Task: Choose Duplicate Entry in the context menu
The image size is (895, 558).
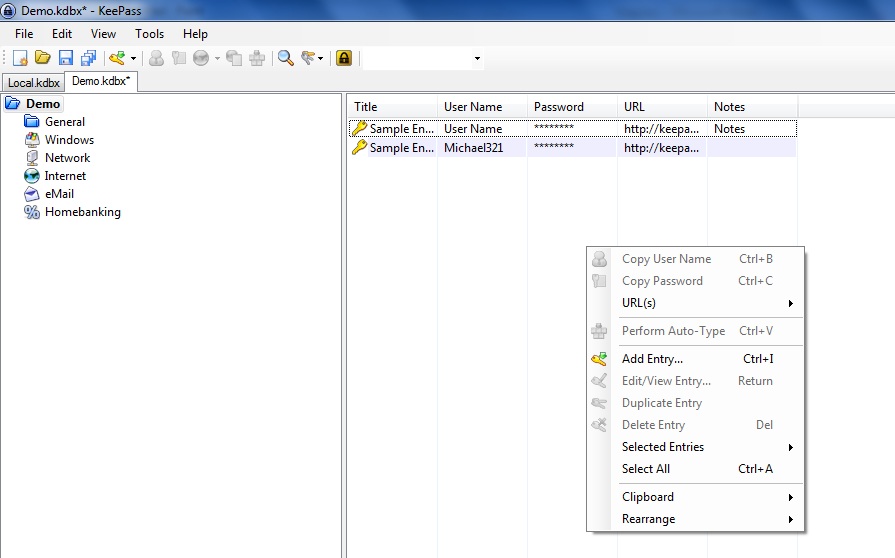Action: [696, 403]
